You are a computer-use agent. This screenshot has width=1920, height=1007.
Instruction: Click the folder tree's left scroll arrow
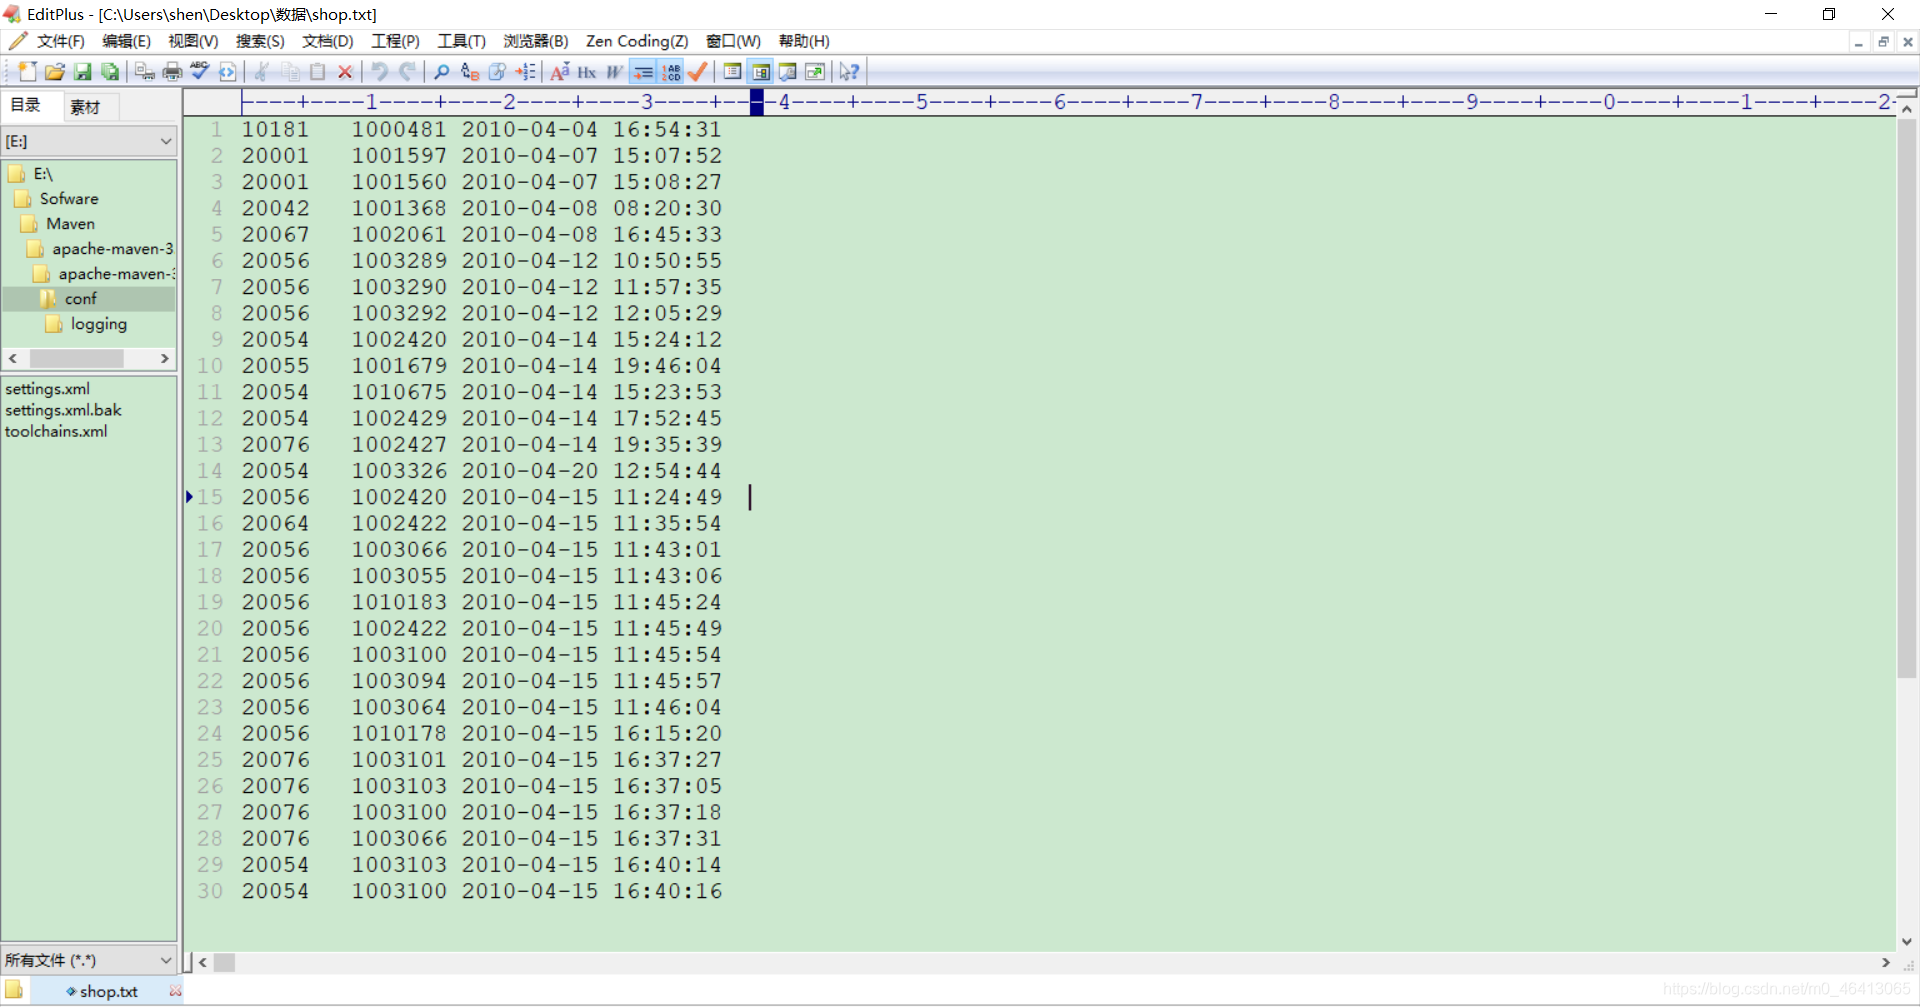tap(13, 358)
